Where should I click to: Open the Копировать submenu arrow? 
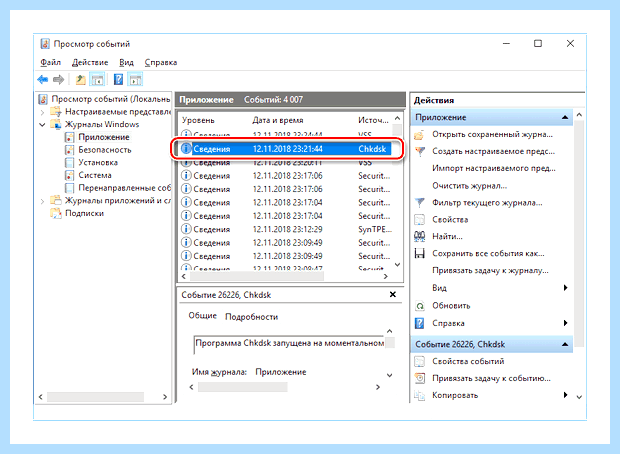click(x=565, y=395)
